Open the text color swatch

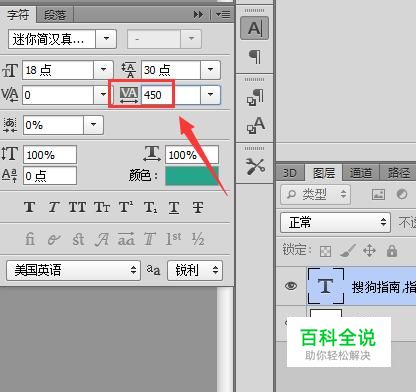[x=192, y=176]
